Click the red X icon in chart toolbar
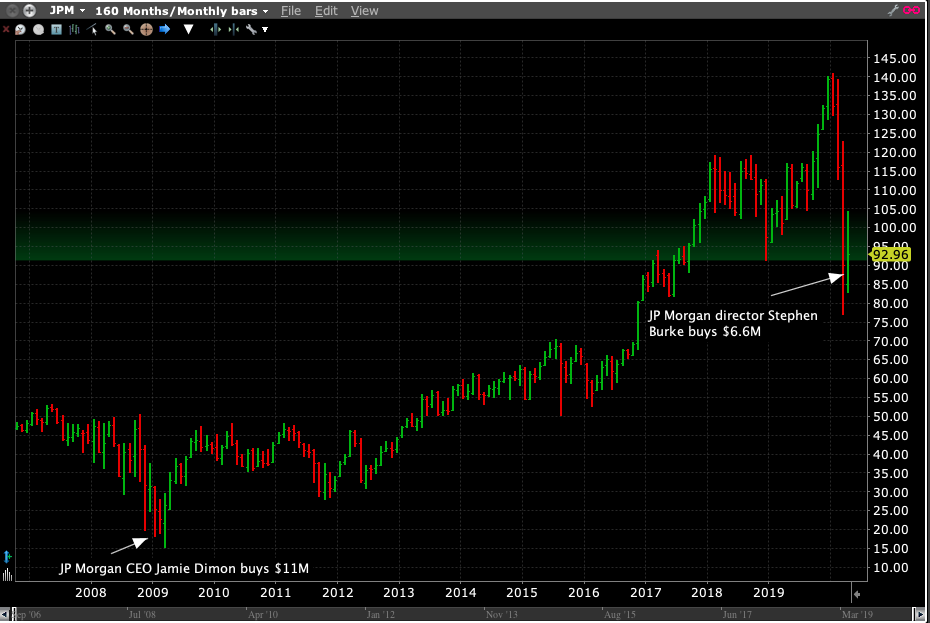930x623 pixels. coord(6,29)
